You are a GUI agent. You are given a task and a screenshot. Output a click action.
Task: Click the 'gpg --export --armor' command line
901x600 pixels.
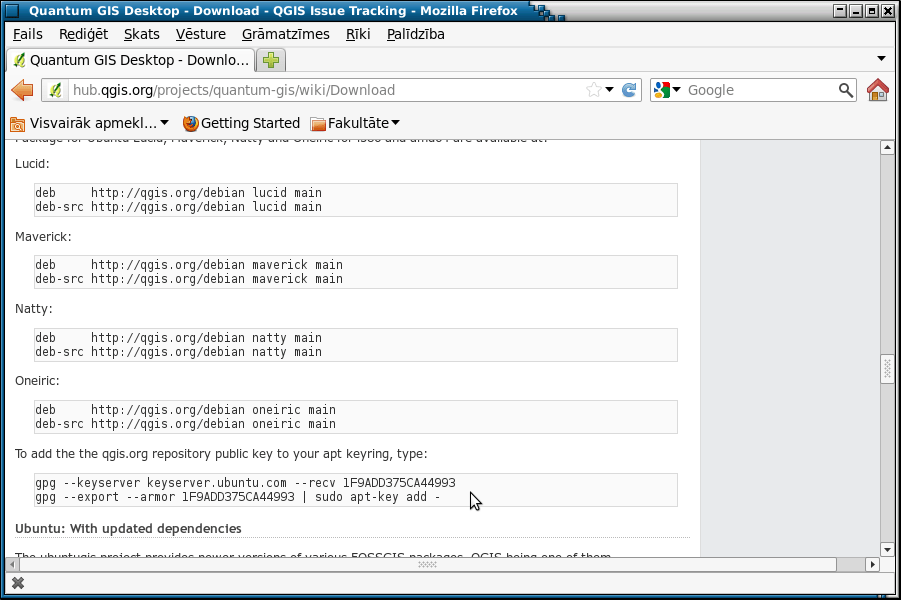pyautogui.click(x=238, y=497)
